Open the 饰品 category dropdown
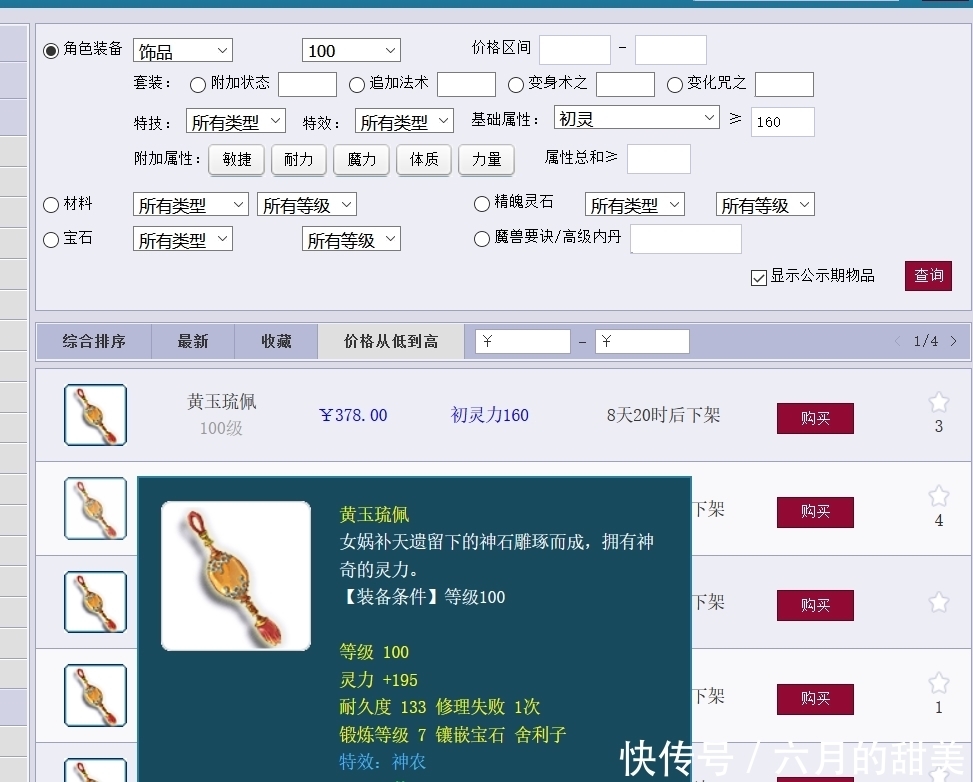The width and height of the screenshot is (973, 782). click(182, 49)
